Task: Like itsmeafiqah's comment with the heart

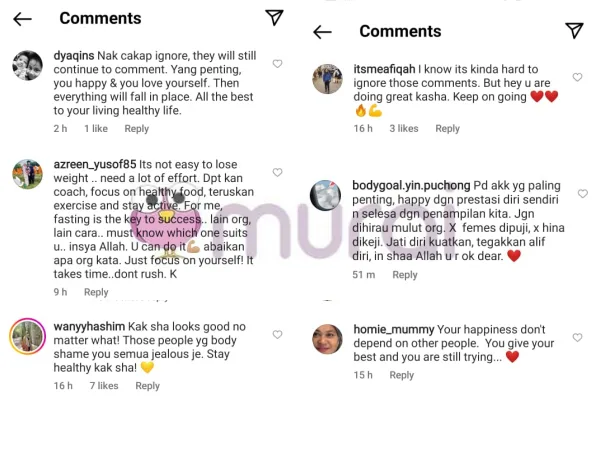Action: coord(577,77)
